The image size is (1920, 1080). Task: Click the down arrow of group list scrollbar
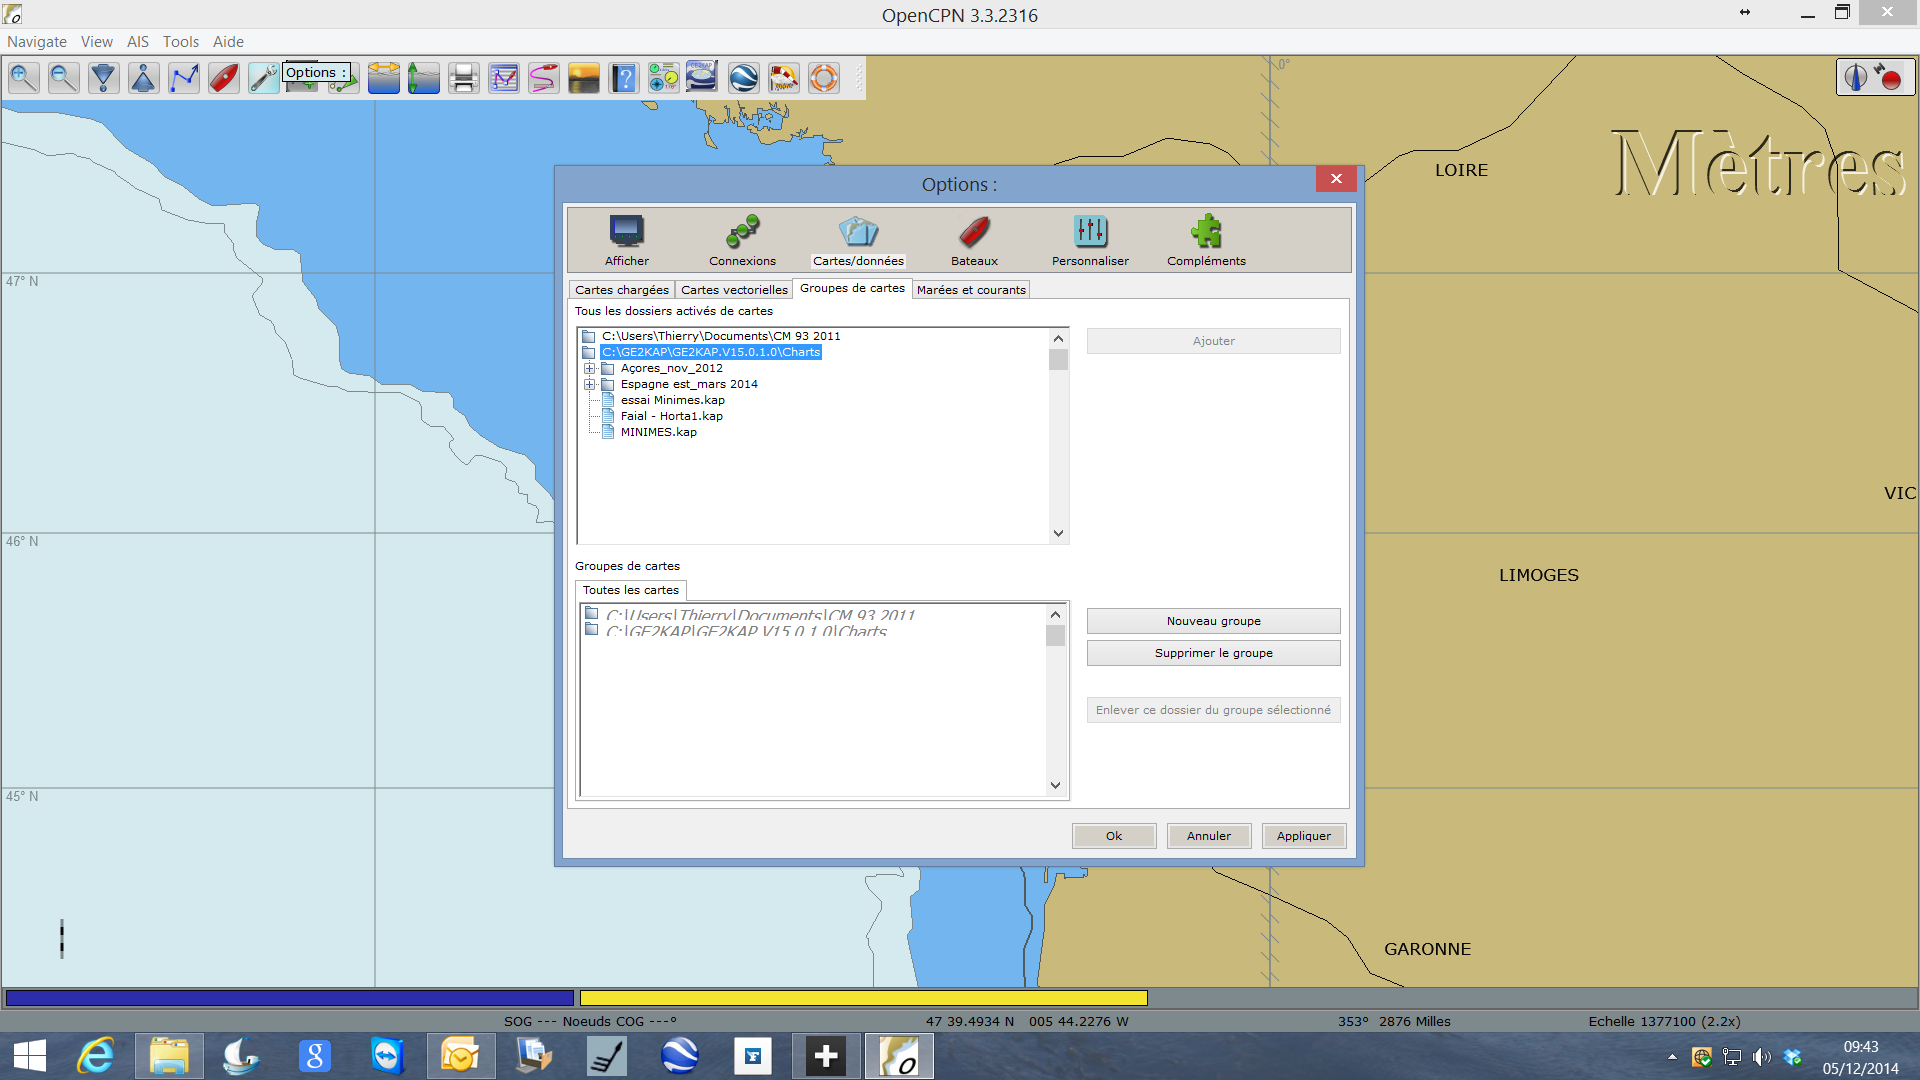(x=1056, y=786)
